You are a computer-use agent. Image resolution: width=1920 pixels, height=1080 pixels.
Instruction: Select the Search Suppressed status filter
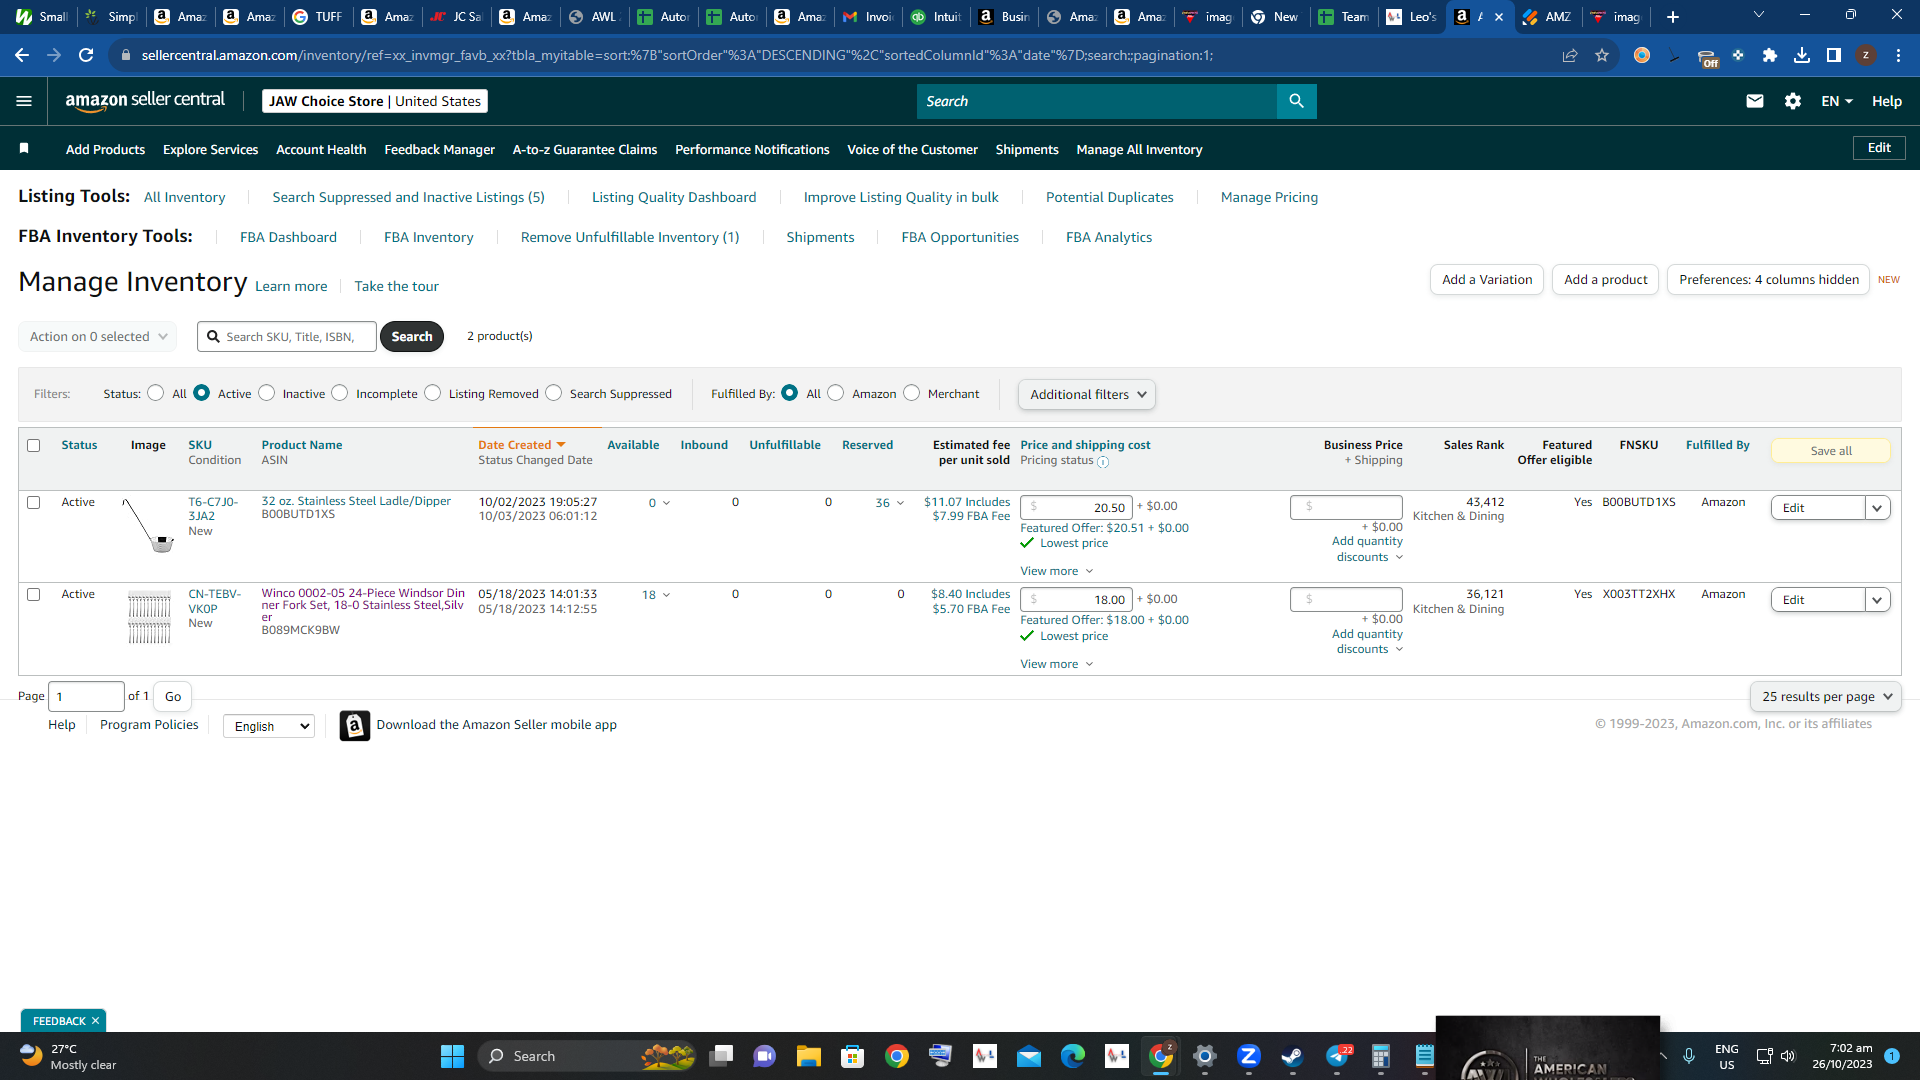coord(554,393)
